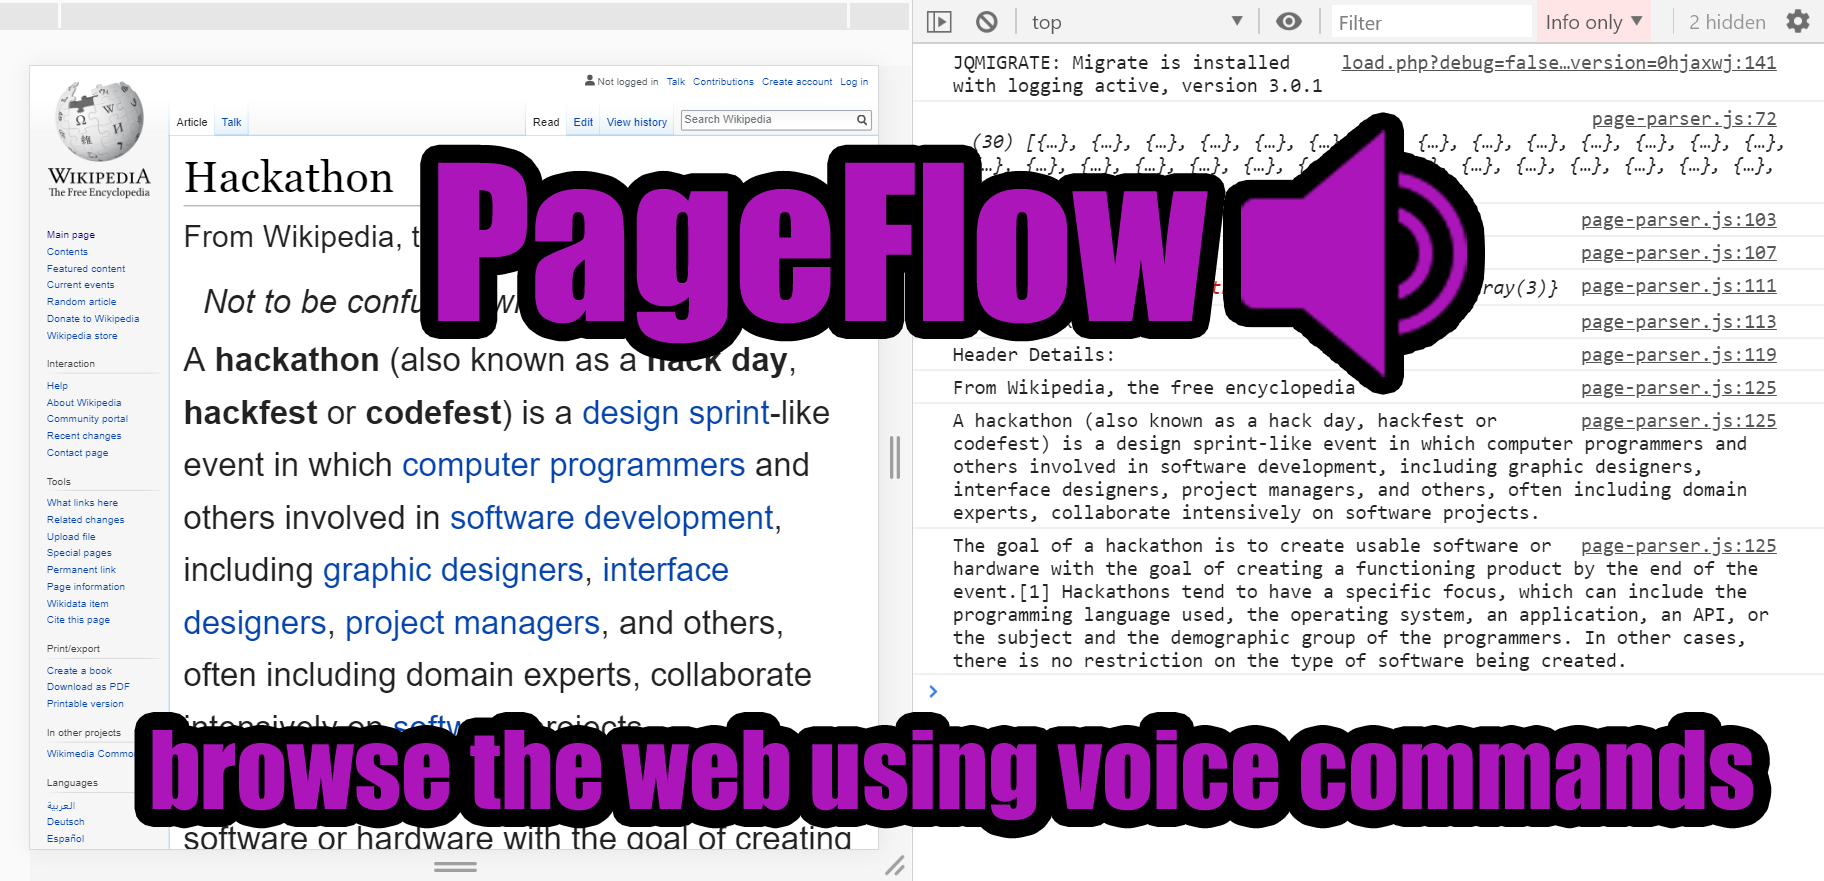Follow the 'graphic designers' article link
The height and width of the screenshot is (881, 1824).
[x=453, y=570]
